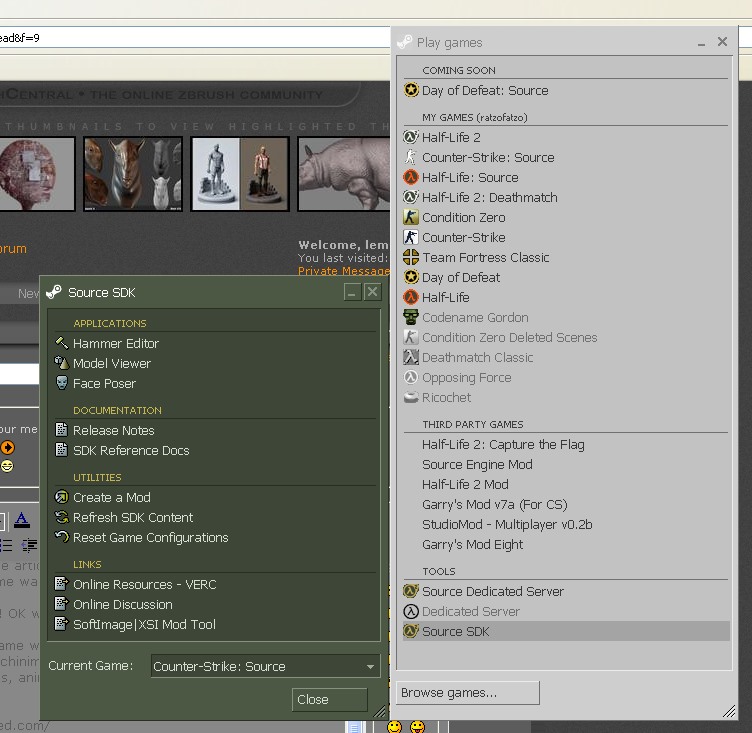
Task: Click the original Half-Life icon
Action: pos(411,297)
